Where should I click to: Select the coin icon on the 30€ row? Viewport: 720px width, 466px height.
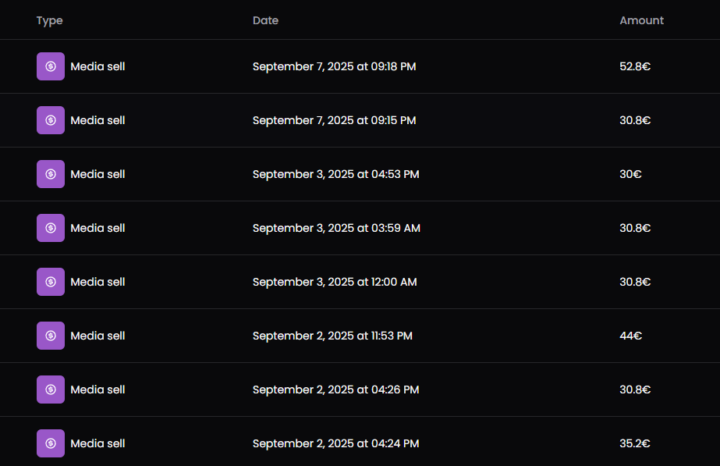pyautogui.click(x=51, y=174)
